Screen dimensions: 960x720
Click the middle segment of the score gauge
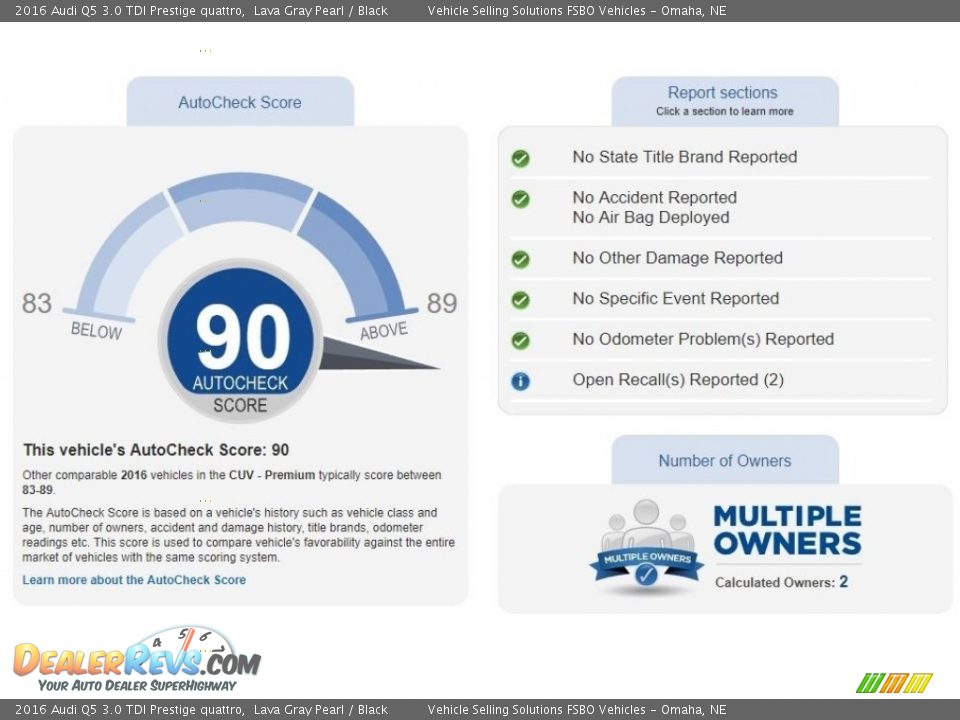[x=240, y=201]
